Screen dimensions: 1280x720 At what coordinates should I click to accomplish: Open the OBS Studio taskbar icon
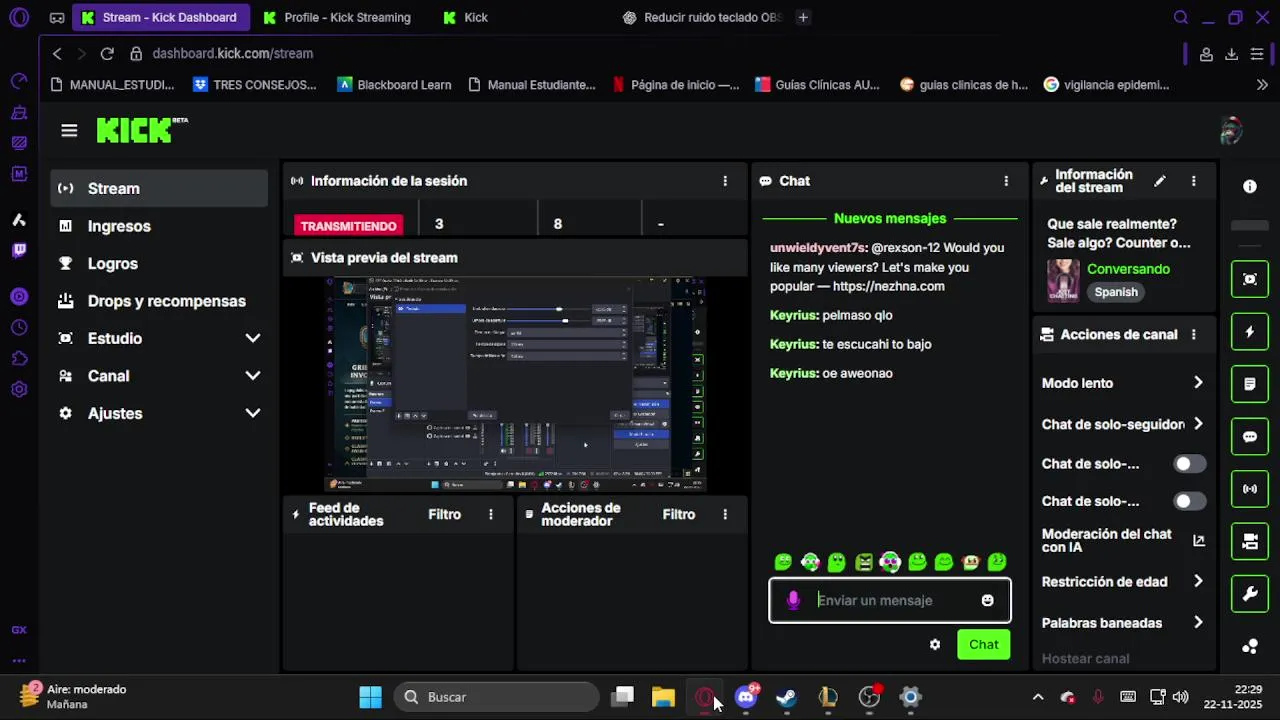[x=869, y=697]
